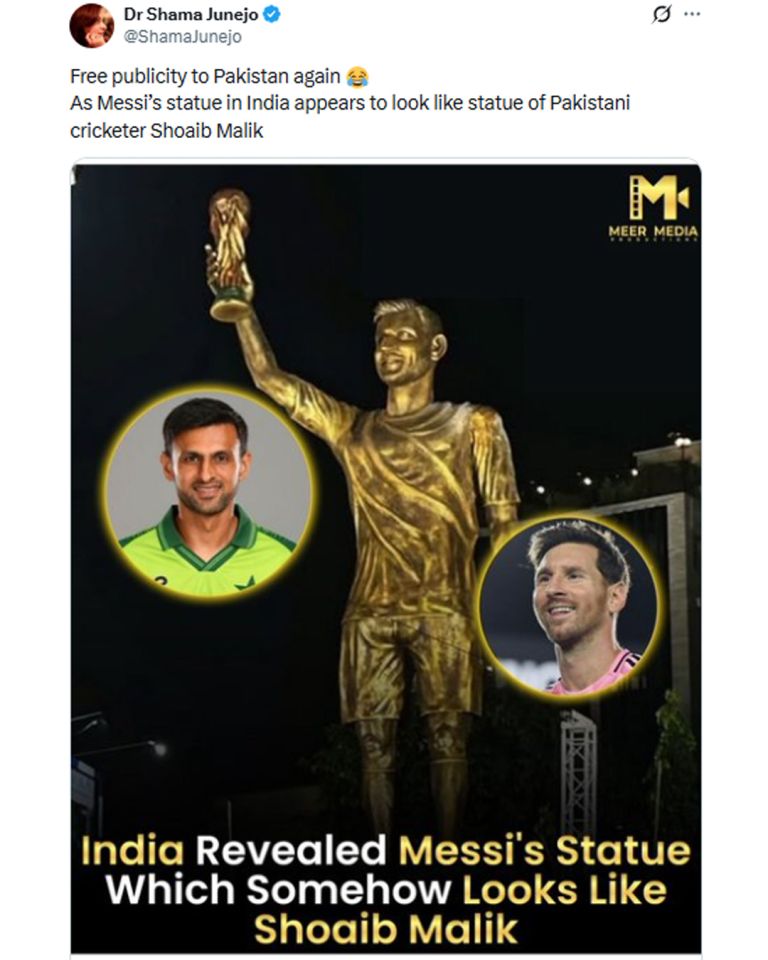This screenshot has height=960, width=768.
Task: Click the "Which Somehow Looks Like" caption line
Action: [x=386, y=890]
